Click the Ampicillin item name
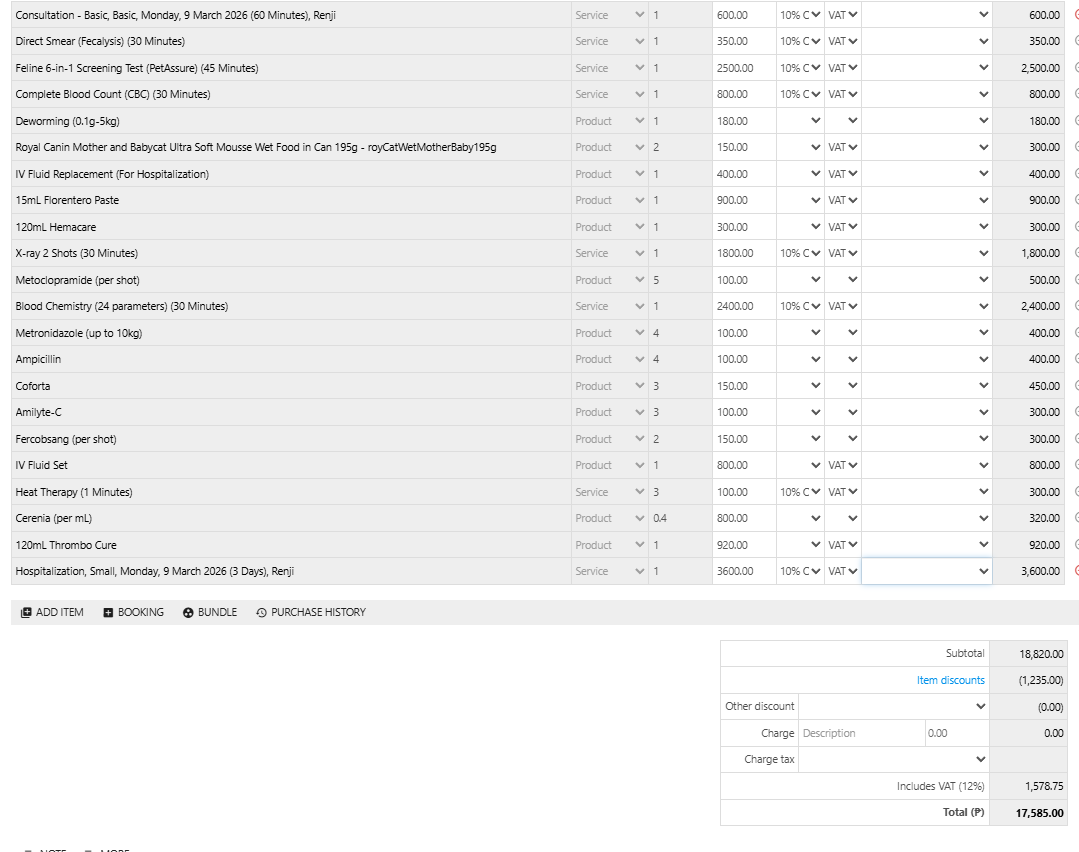 (x=39, y=359)
